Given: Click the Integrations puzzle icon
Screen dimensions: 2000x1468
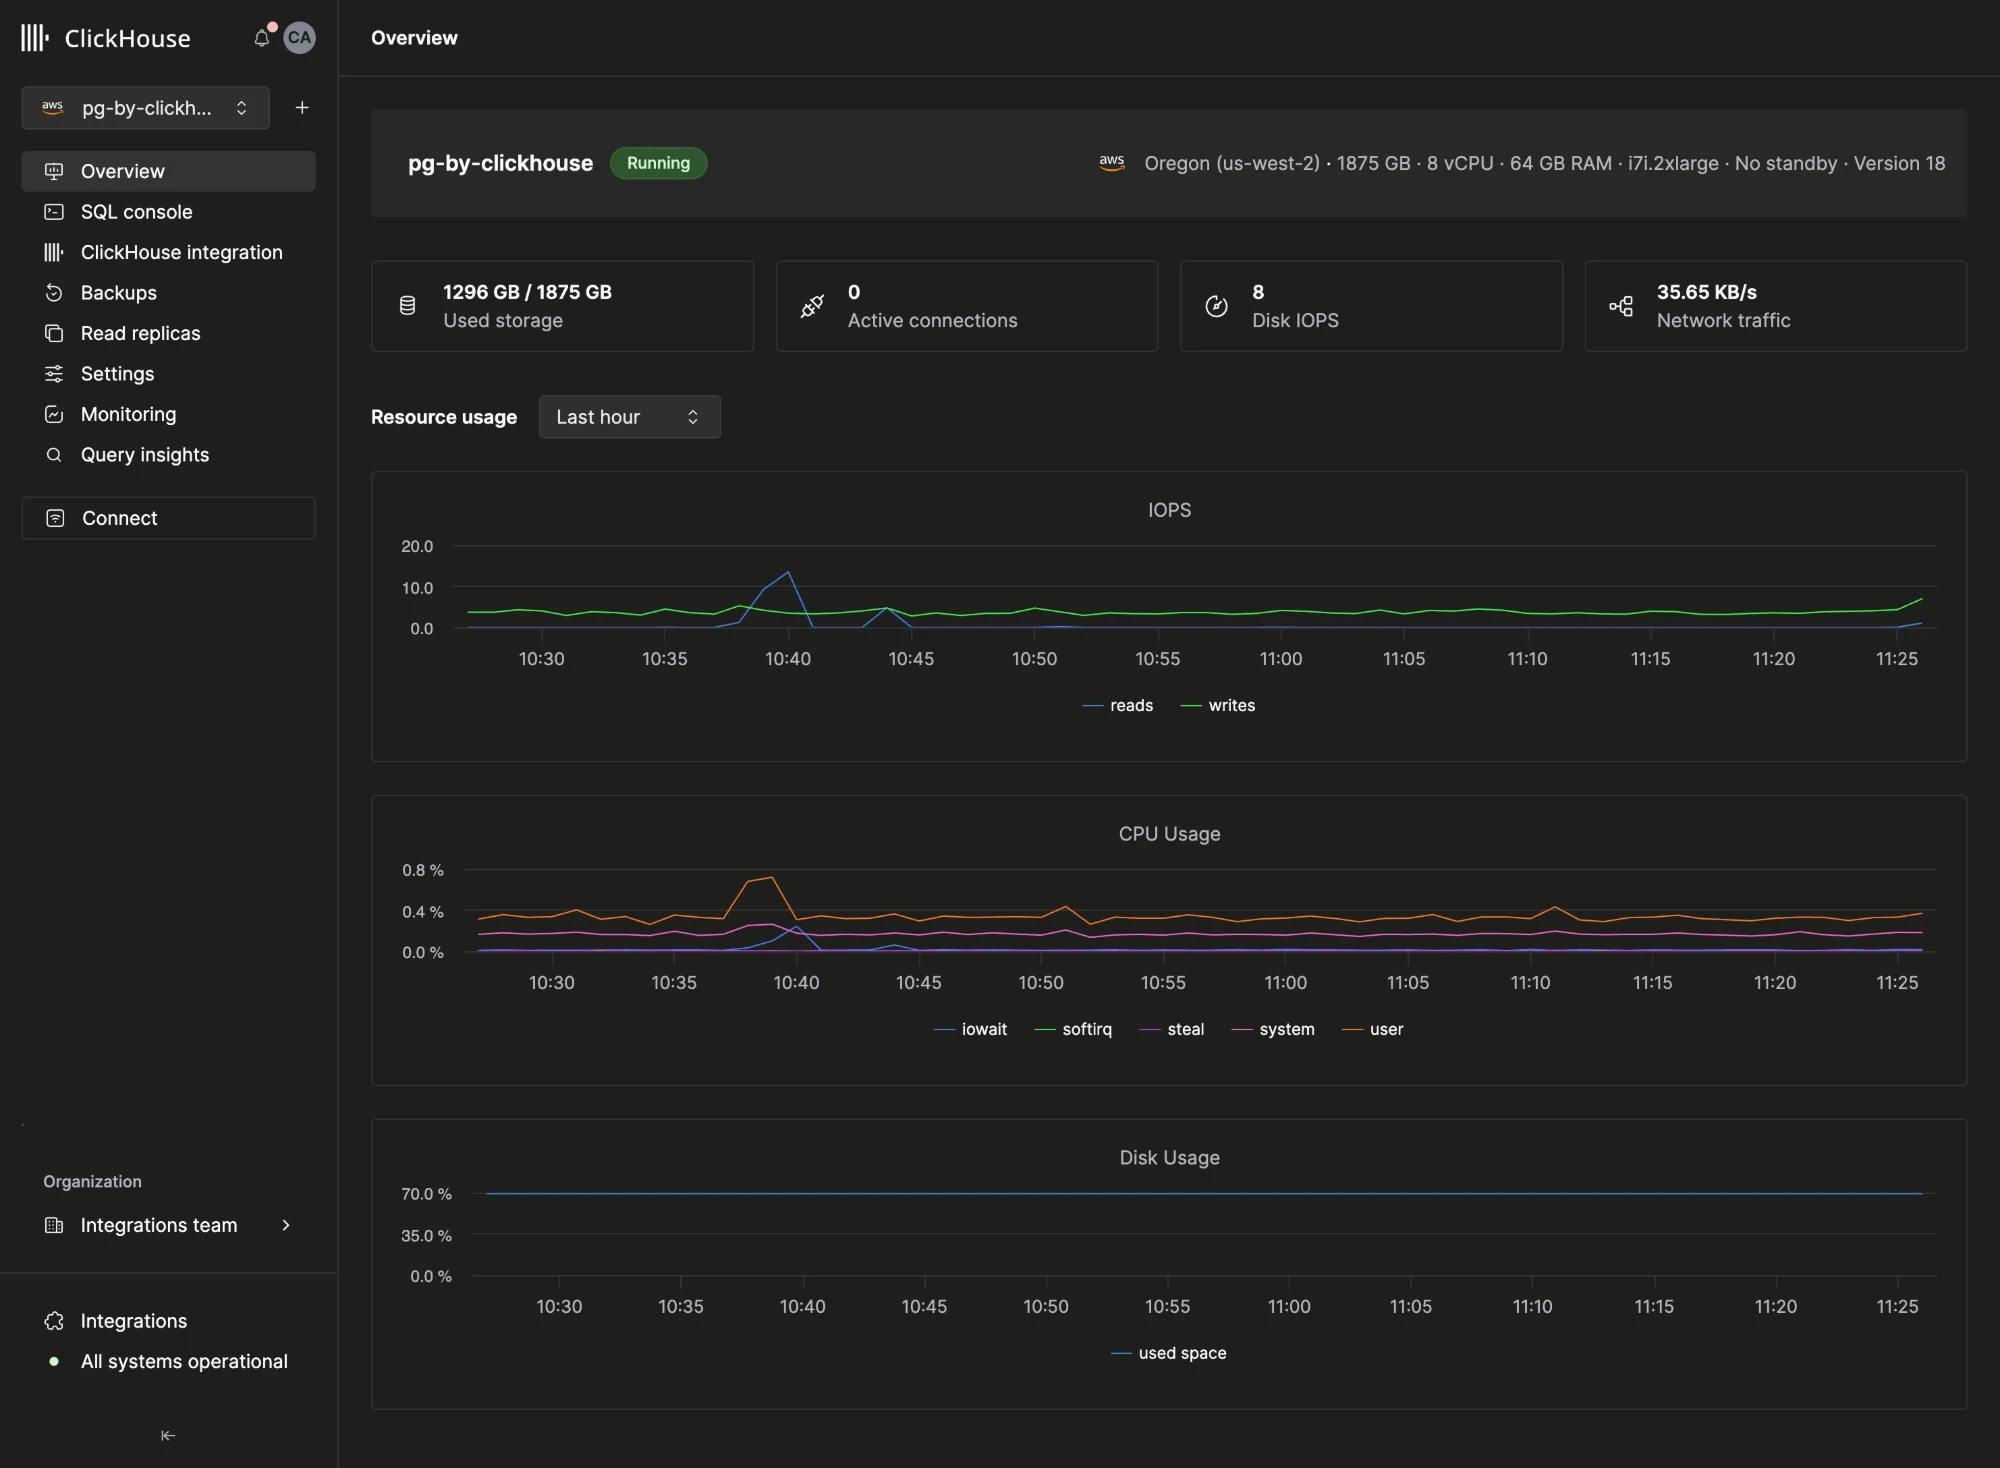Looking at the screenshot, I should click(x=54, y=1321).
